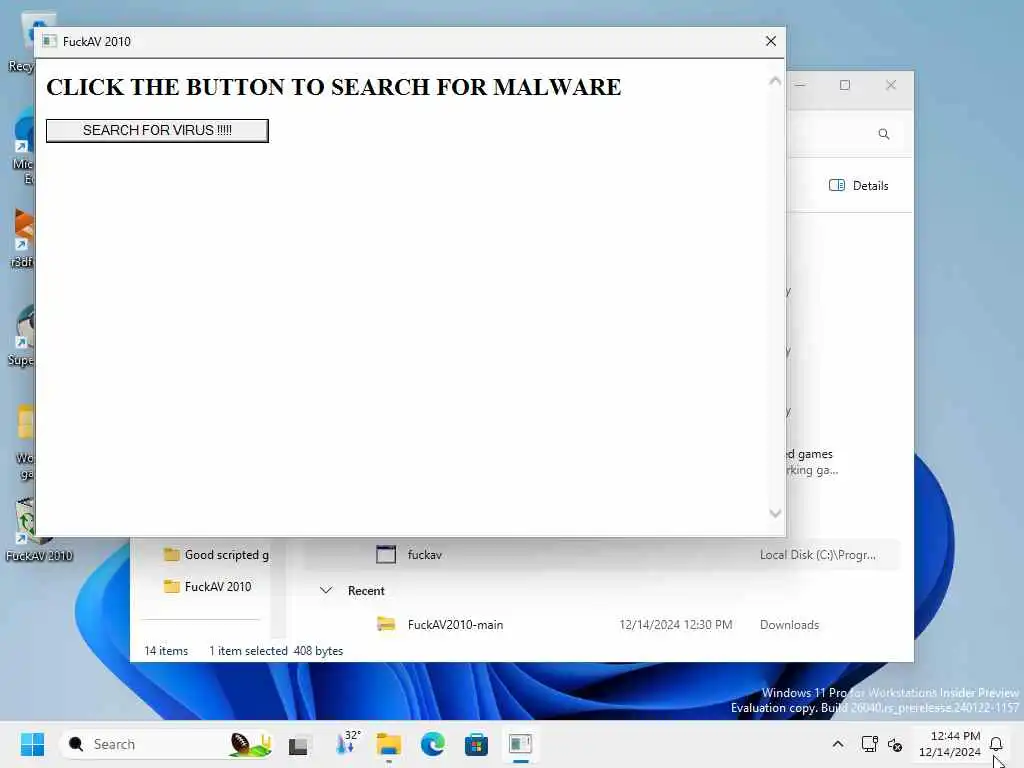Click the fuckav file icon

click(x=386, y=554)
